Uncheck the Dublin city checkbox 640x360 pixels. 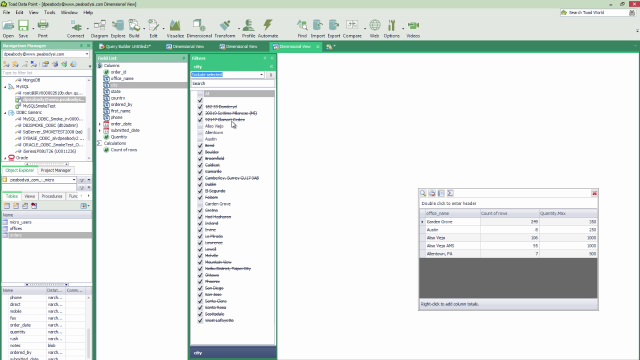coord(200,184)
